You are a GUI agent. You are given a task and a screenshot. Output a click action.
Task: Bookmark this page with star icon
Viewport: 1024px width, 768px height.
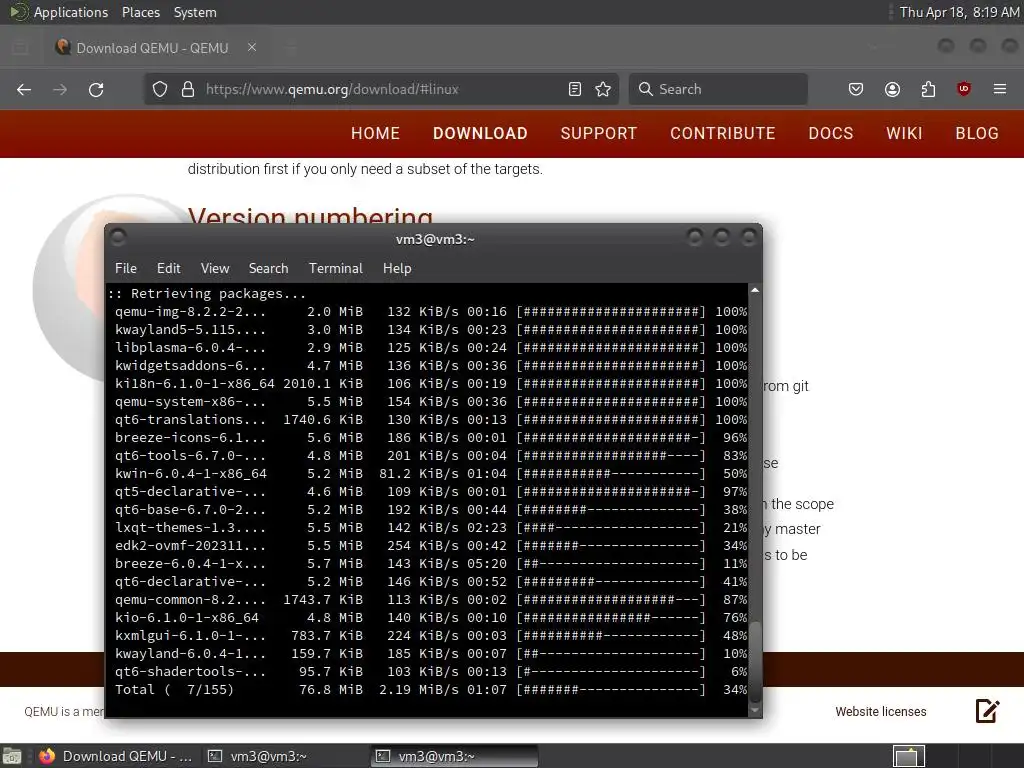point(603,89)
